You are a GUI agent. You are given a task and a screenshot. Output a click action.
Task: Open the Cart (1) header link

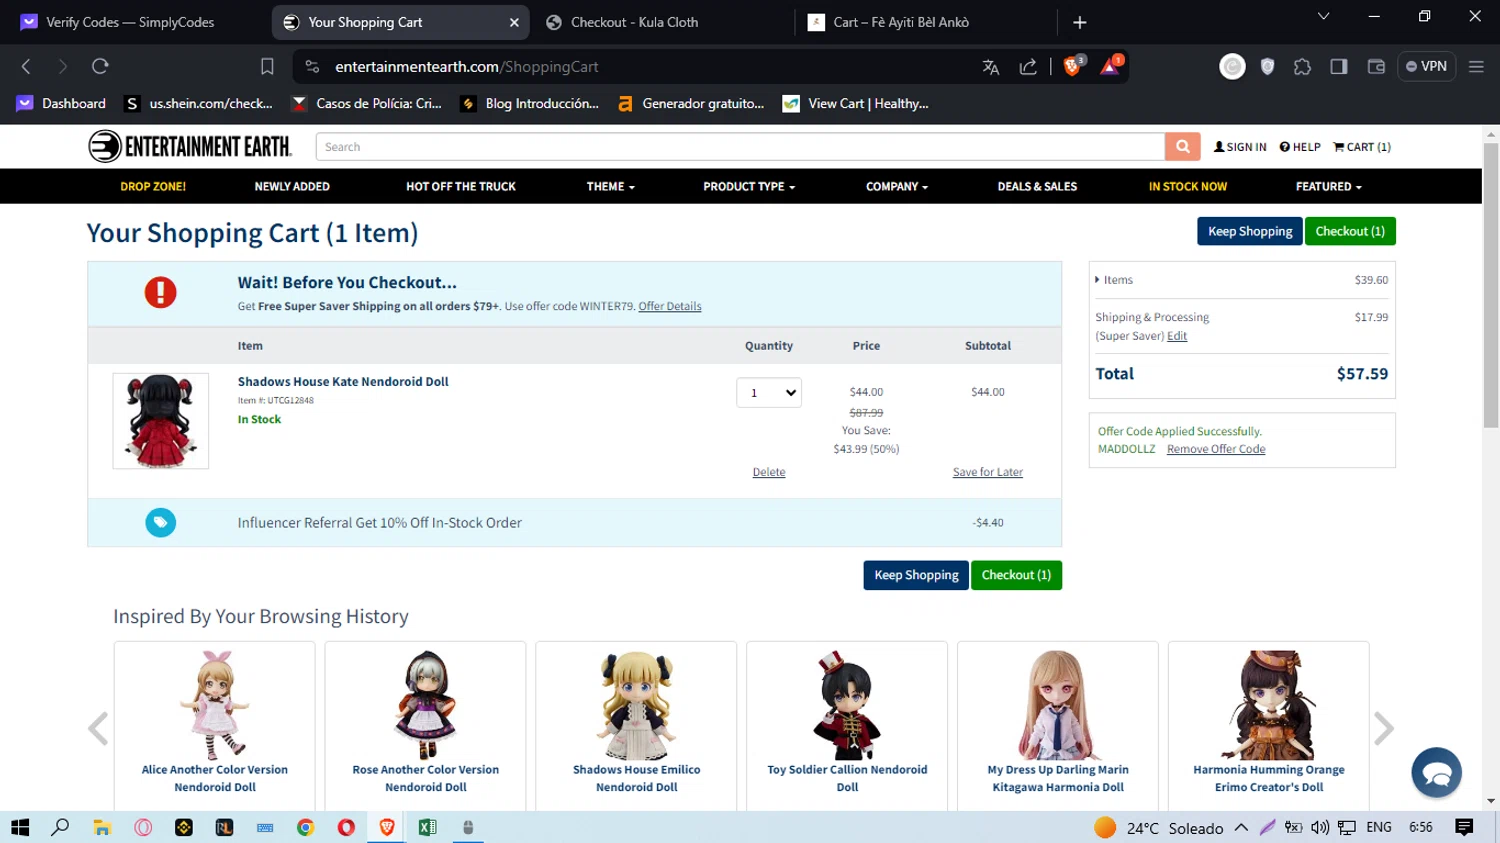[x=1362, y=147]
